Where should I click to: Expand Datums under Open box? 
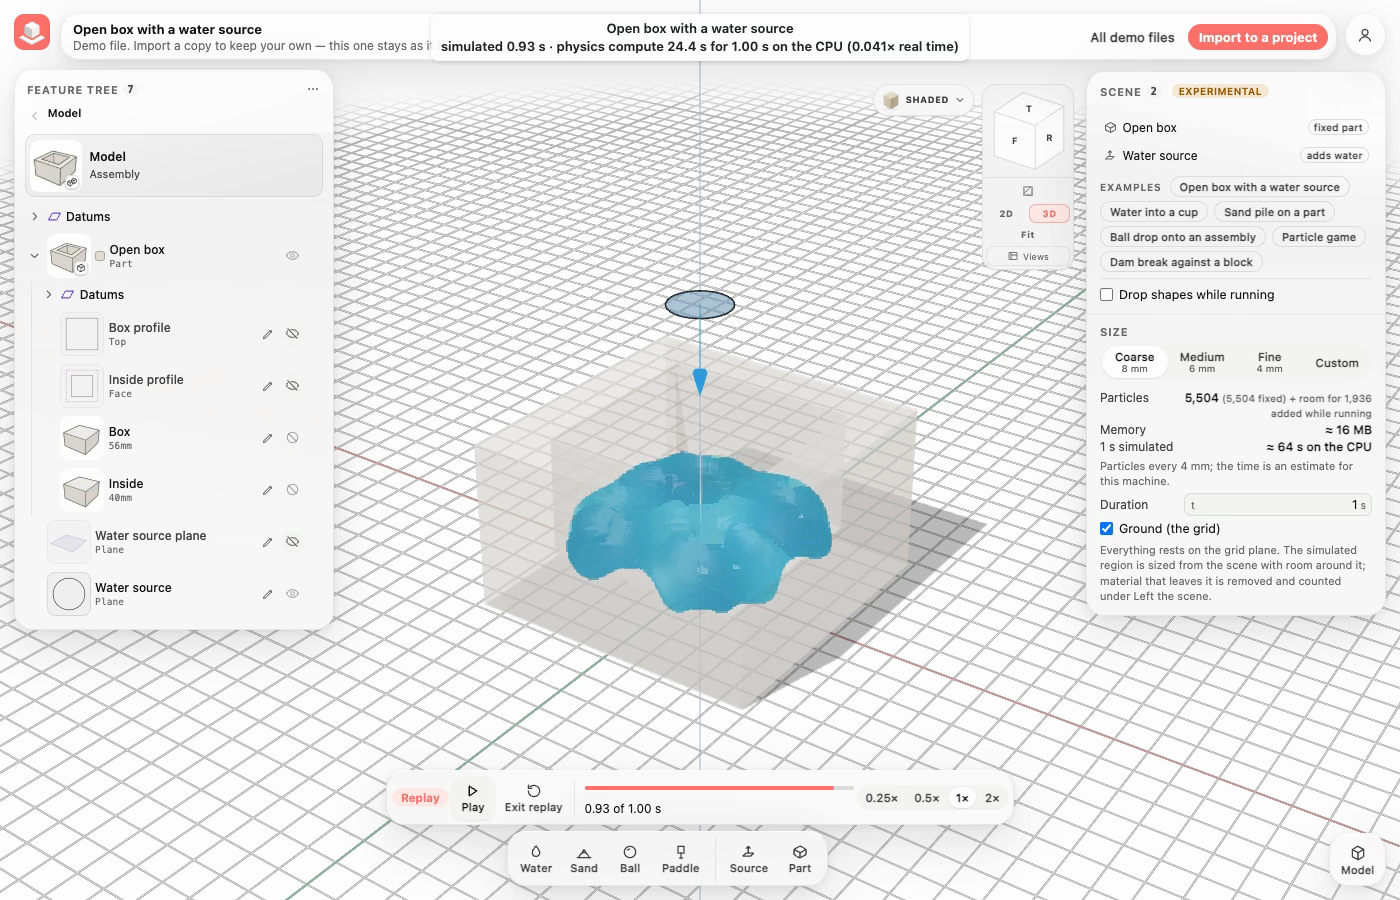point(49,295)
